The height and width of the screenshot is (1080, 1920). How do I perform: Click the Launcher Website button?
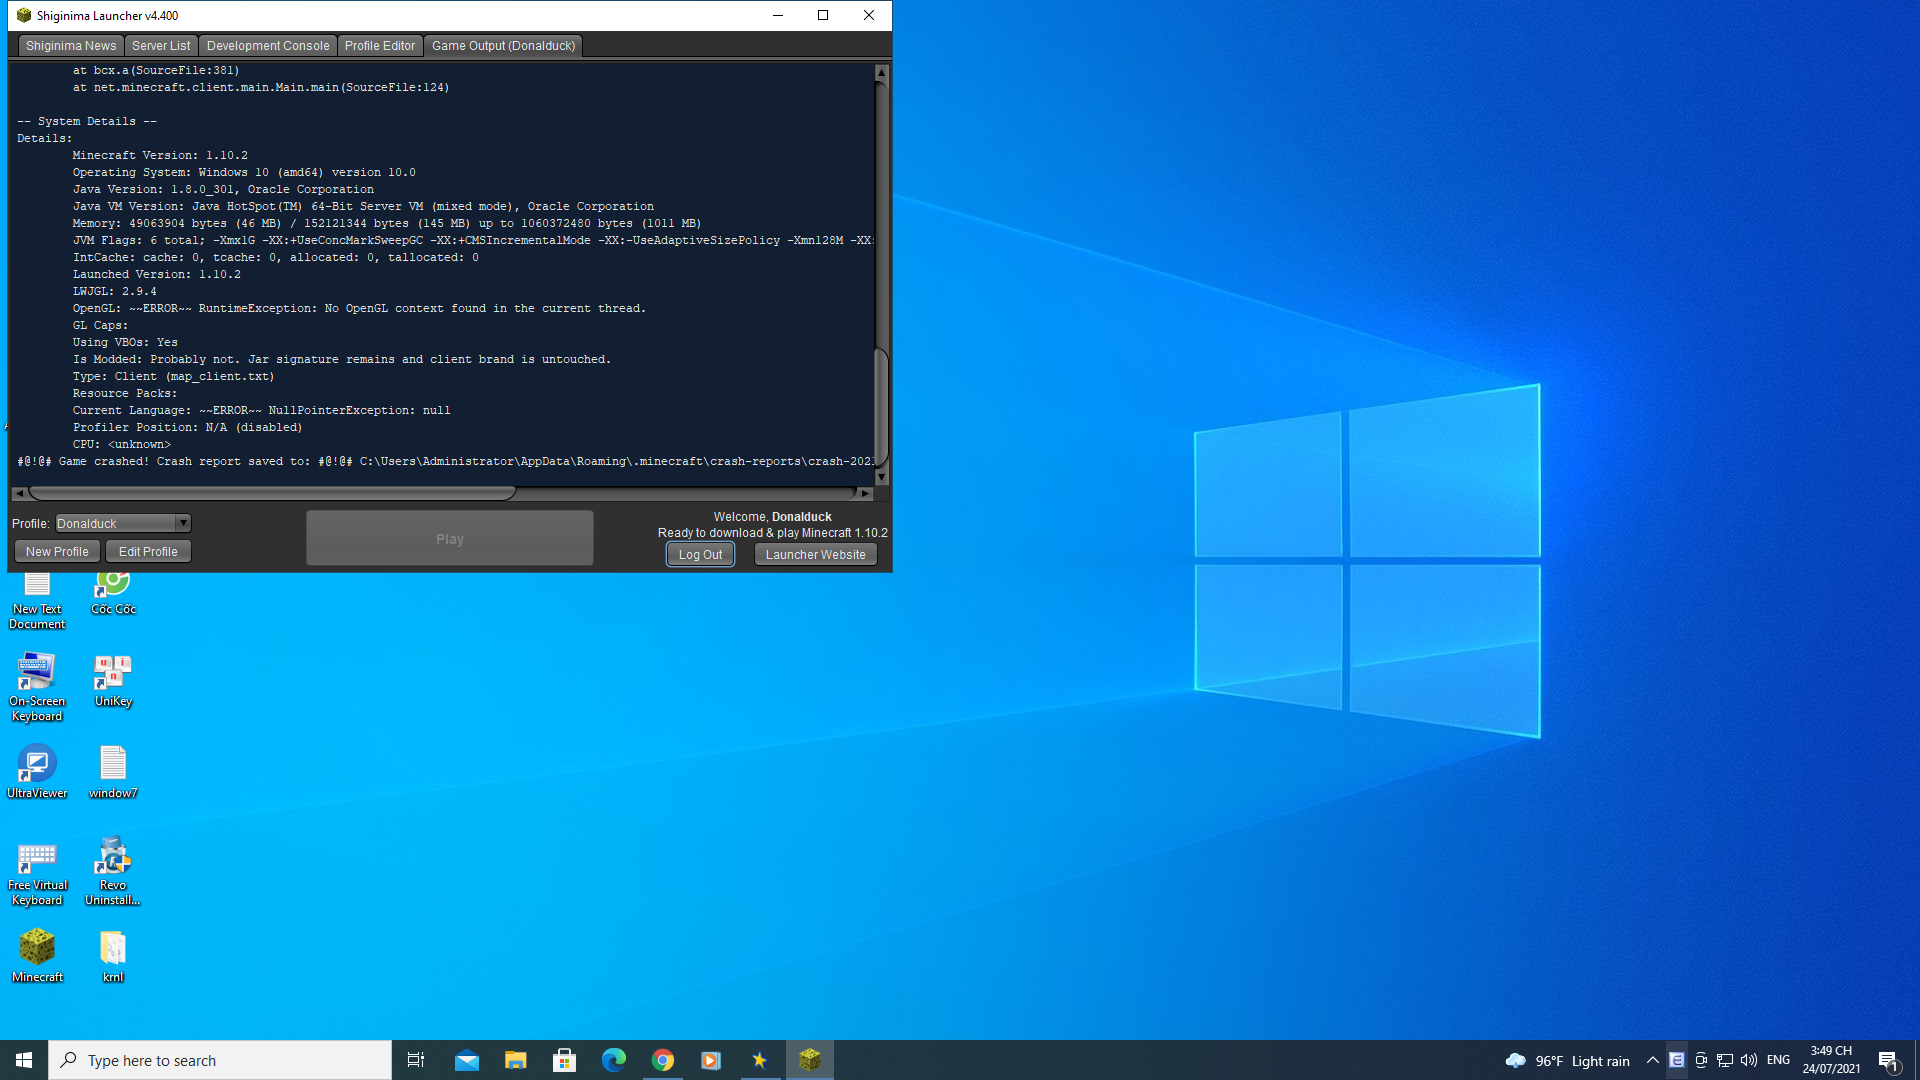pos(815,555)
